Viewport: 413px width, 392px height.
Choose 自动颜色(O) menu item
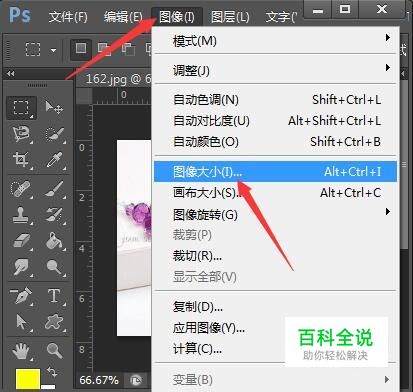pos(276,142)
